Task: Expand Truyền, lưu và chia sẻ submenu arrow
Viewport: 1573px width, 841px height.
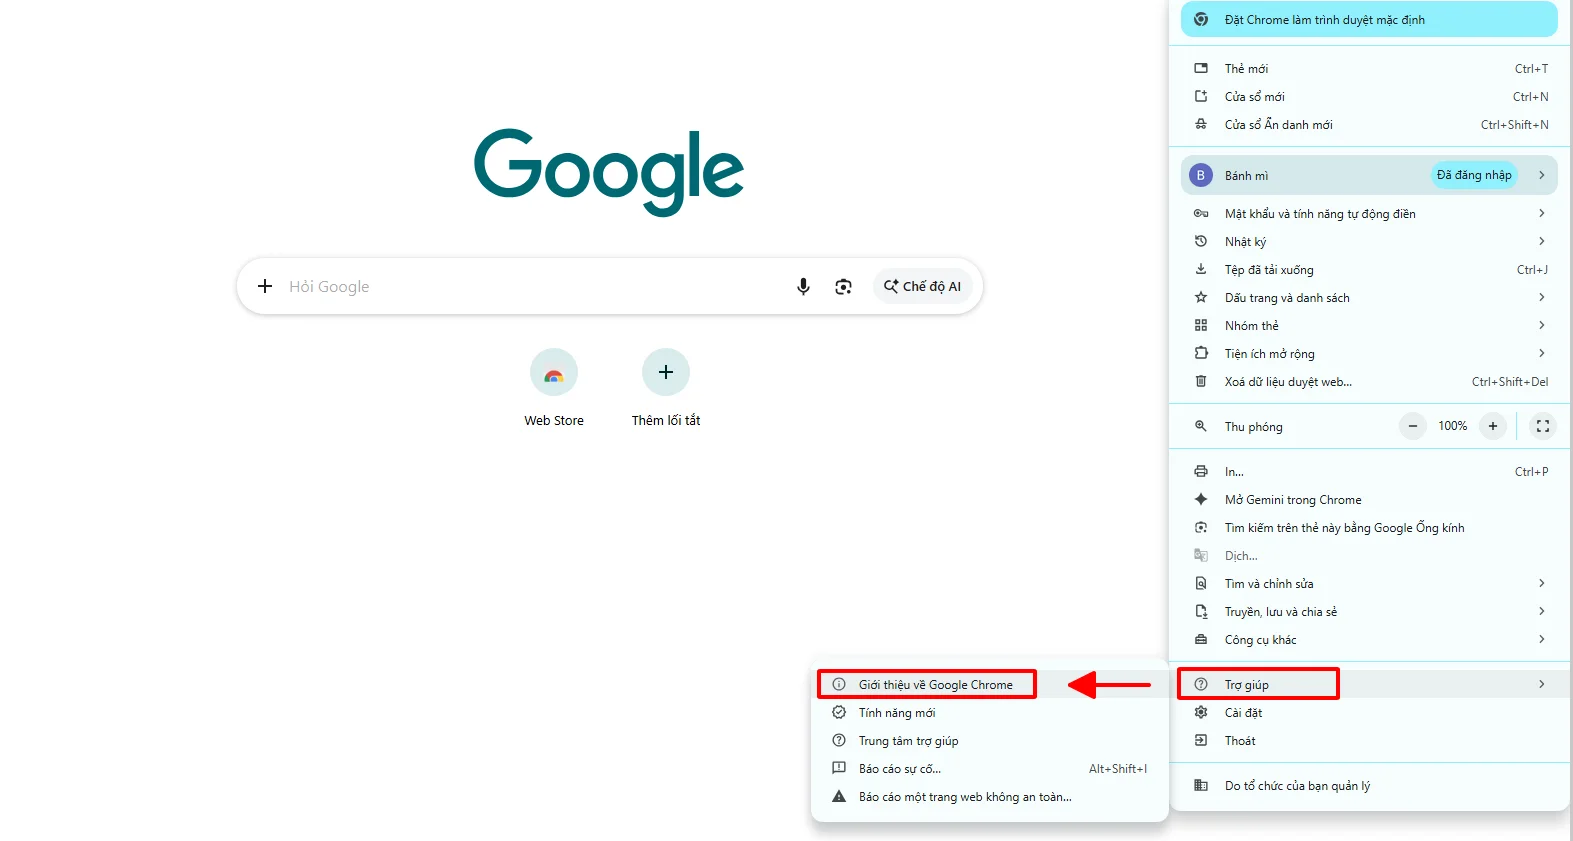Action: pyautogui.click(x=1542, y=611)
